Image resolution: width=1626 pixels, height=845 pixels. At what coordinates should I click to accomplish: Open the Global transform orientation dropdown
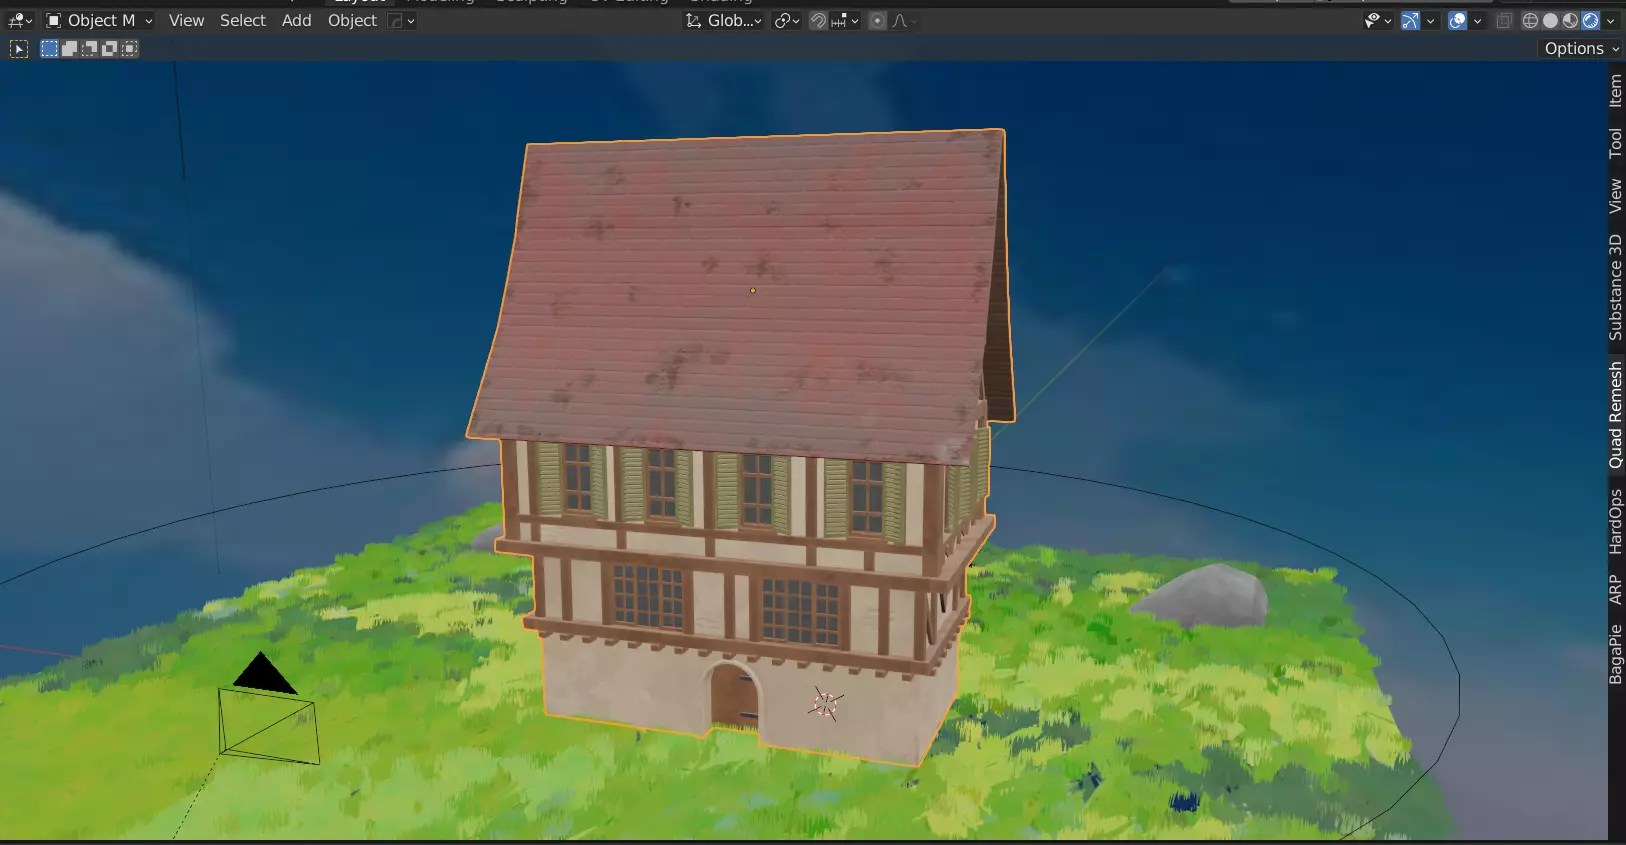[x=724, y=20]
